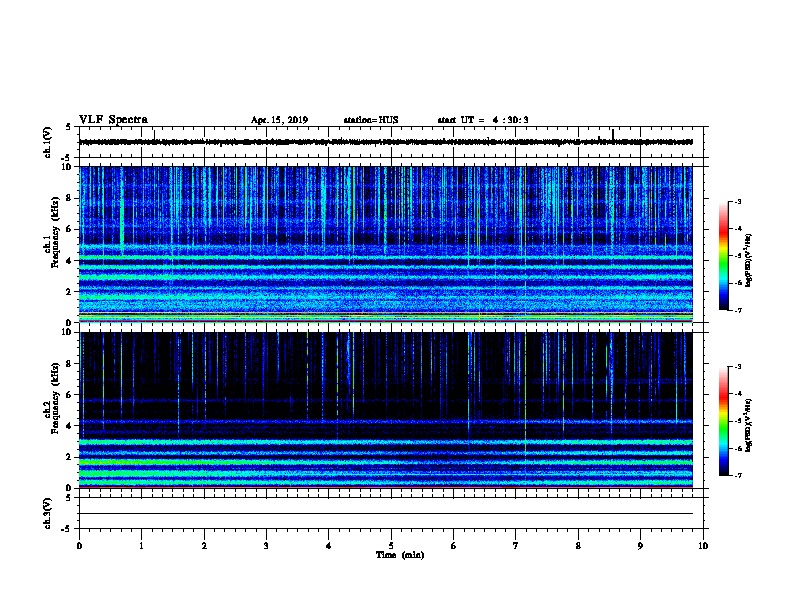Screen dimensions: 792x612
Task: Click the '6' kHz tick on ch.2 spectrogram
Action: [70, 395]
